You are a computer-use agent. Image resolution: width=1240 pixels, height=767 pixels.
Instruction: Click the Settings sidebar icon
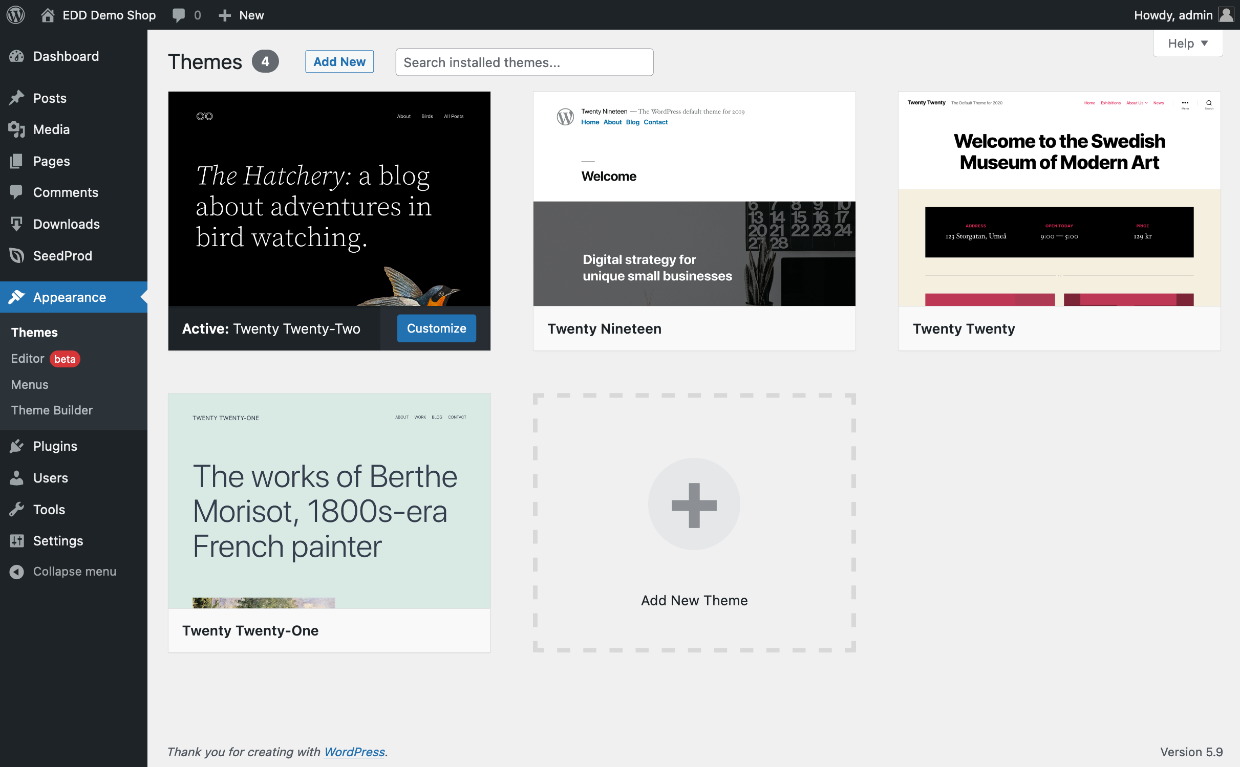tap(22, 541)
